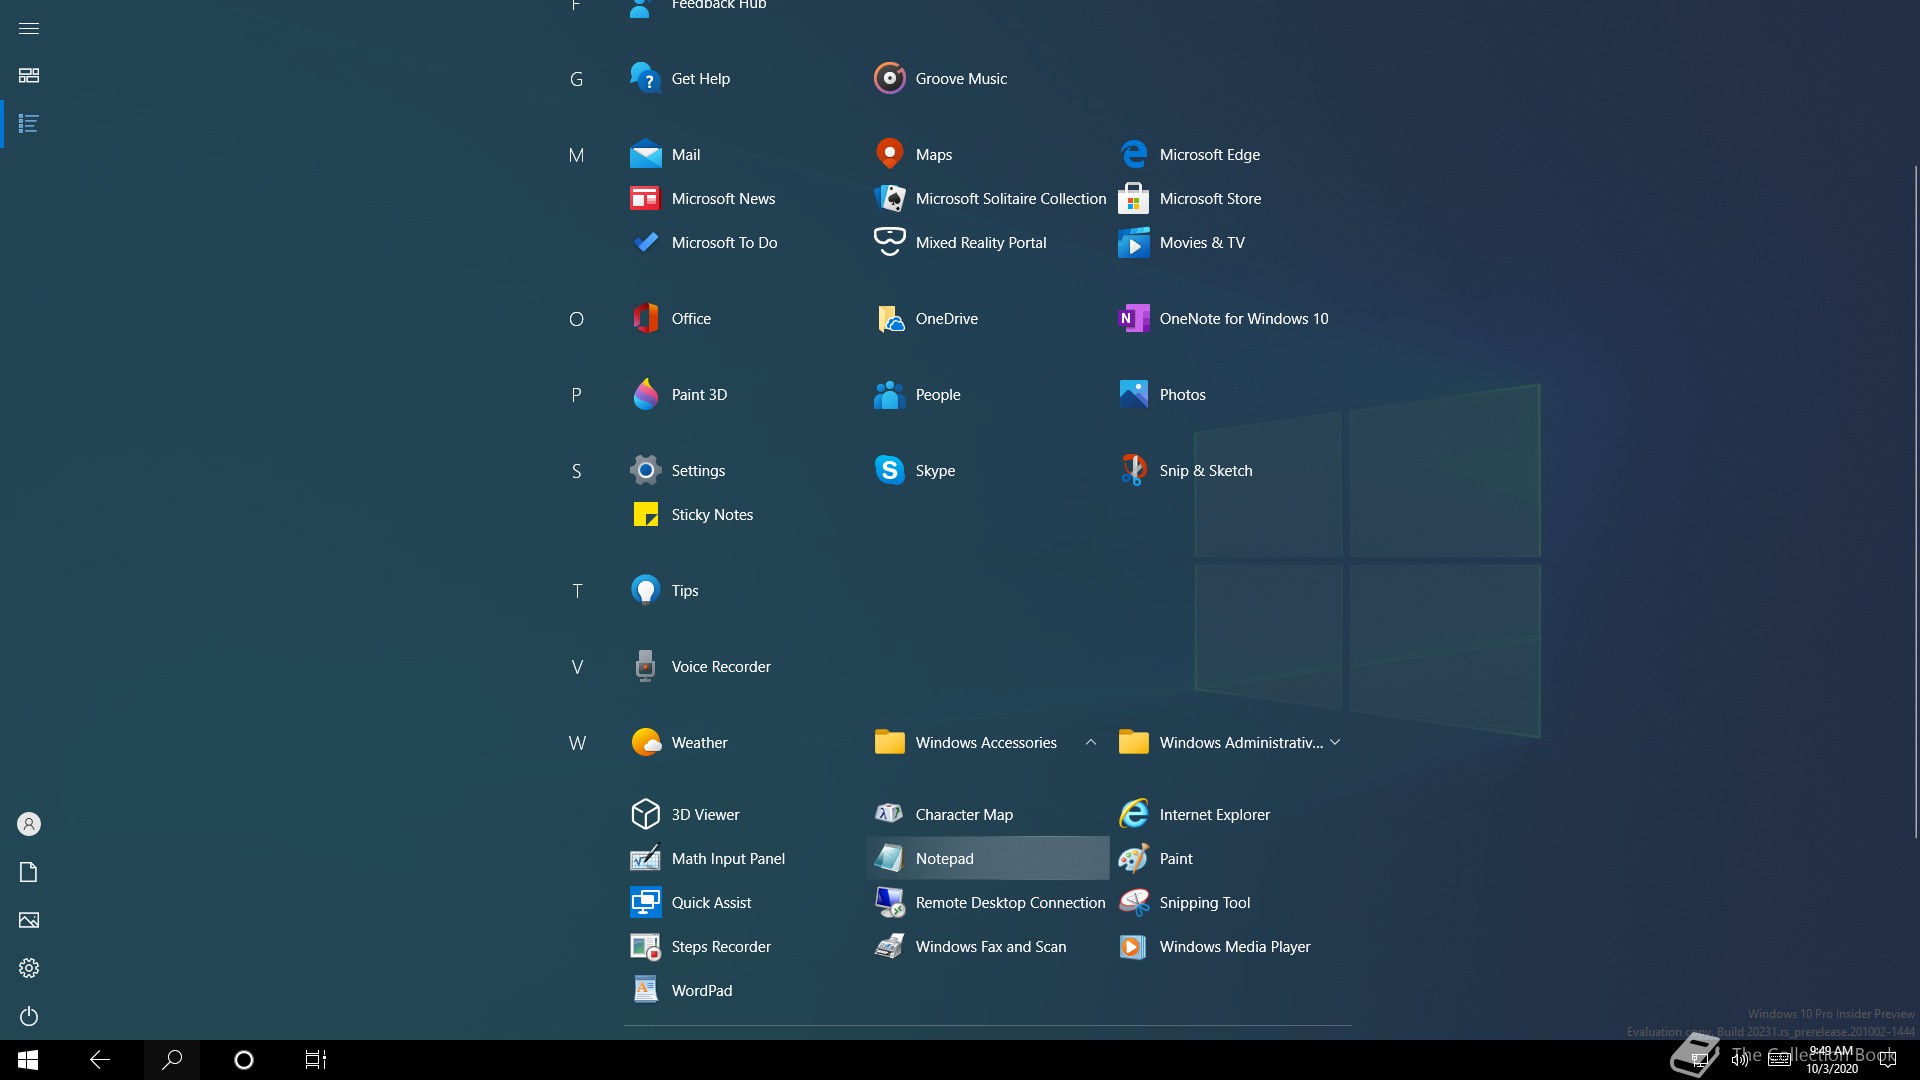Launch Skype icon

[x=889, y=470]
